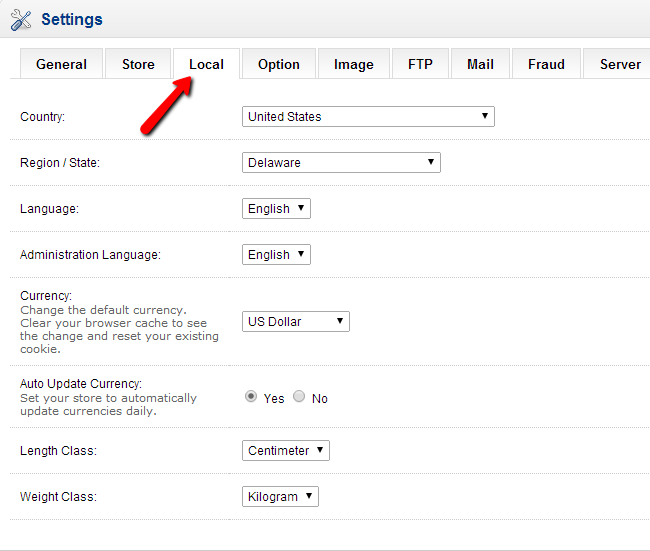The width and height of the screenshot is (650, 551).
Task: Open the Region / State dropdown
Action: pyautogui.click(x=341, y=163)
